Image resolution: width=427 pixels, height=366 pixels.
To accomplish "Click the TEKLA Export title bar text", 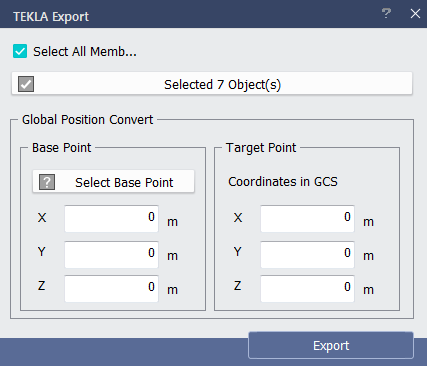I will (x=51, y=17).
